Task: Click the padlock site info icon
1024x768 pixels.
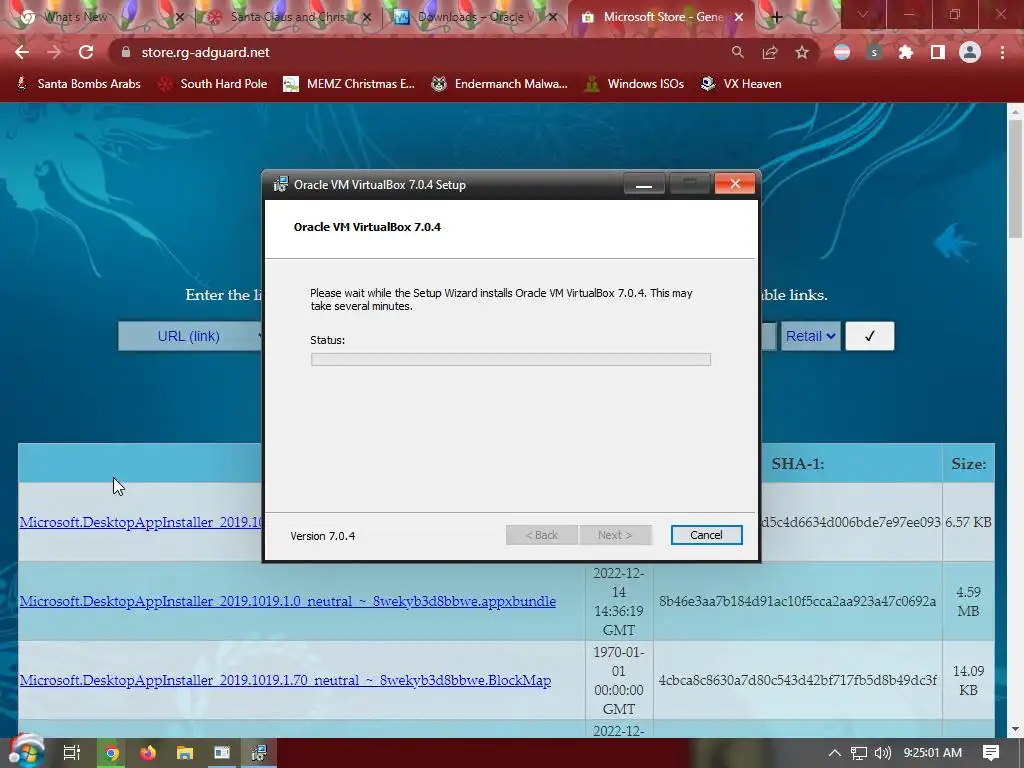Action: [x=126, y=52]
